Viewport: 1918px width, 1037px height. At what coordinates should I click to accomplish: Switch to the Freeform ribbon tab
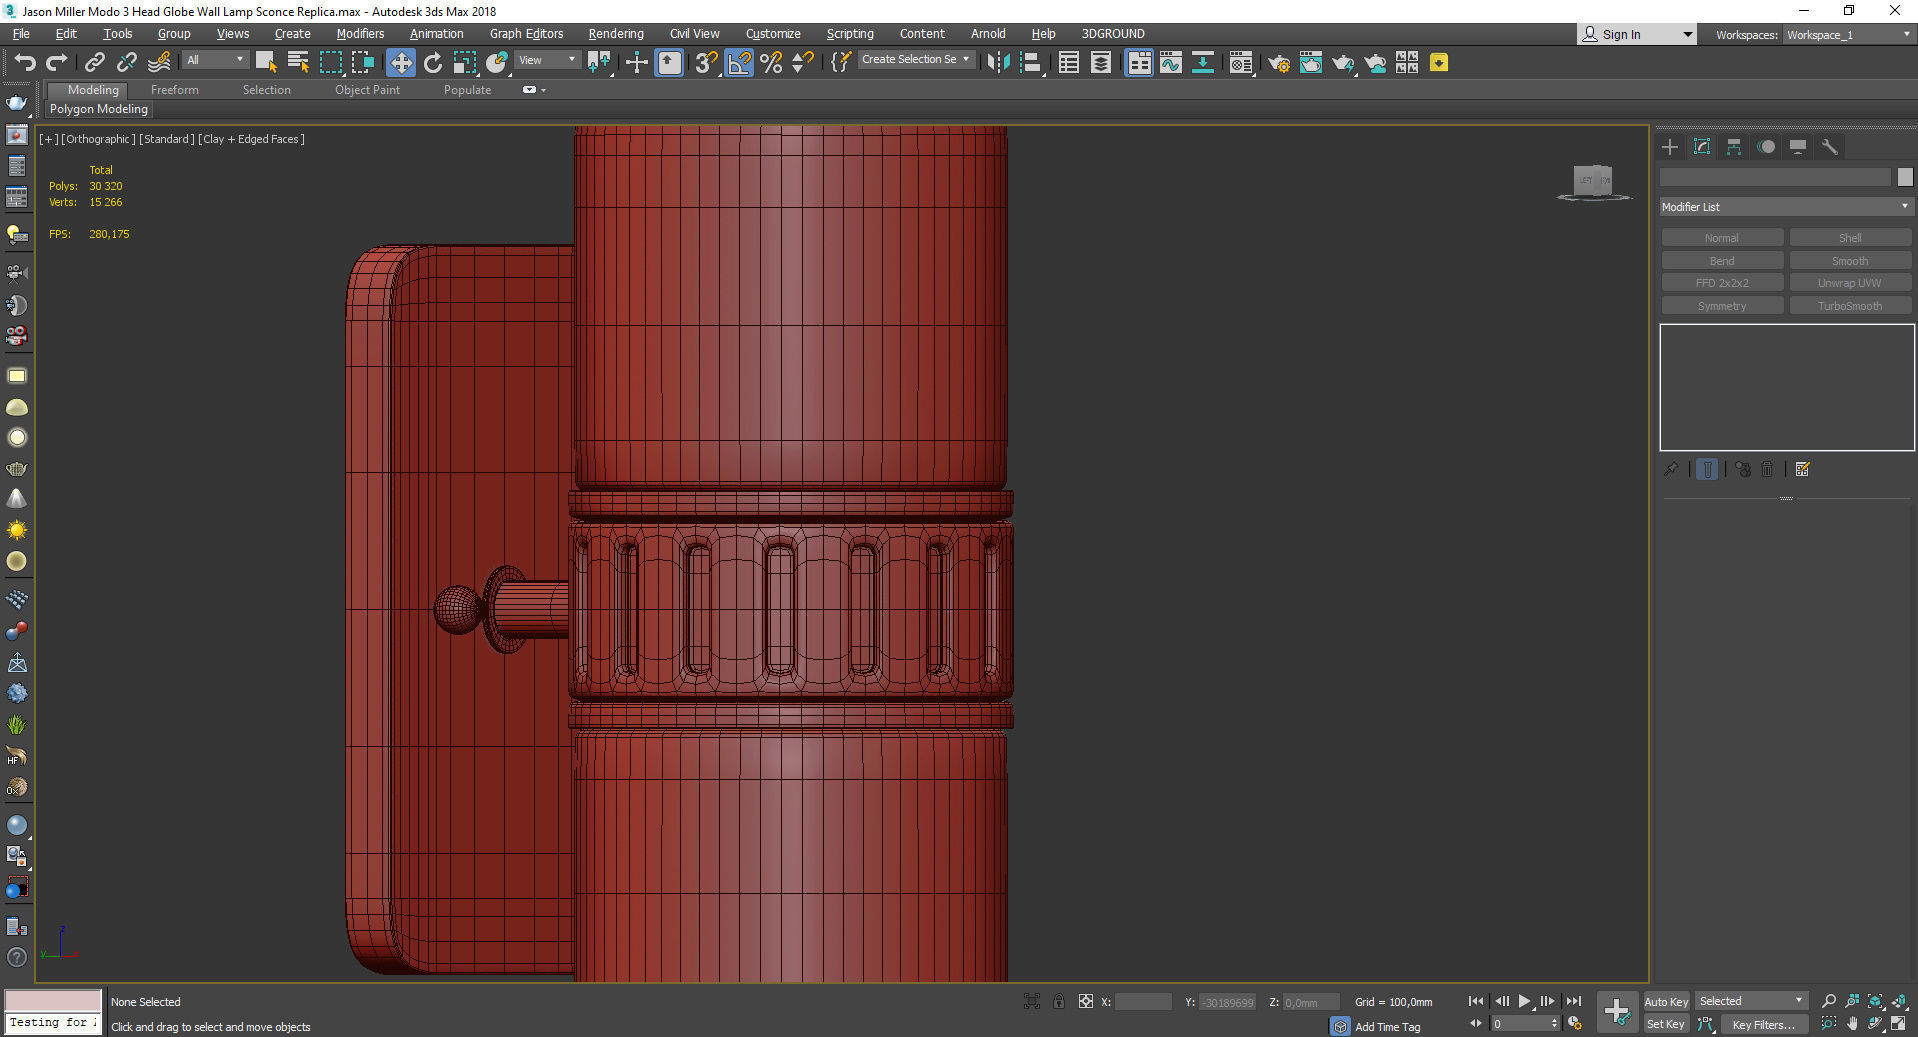(x=175, y=90)
